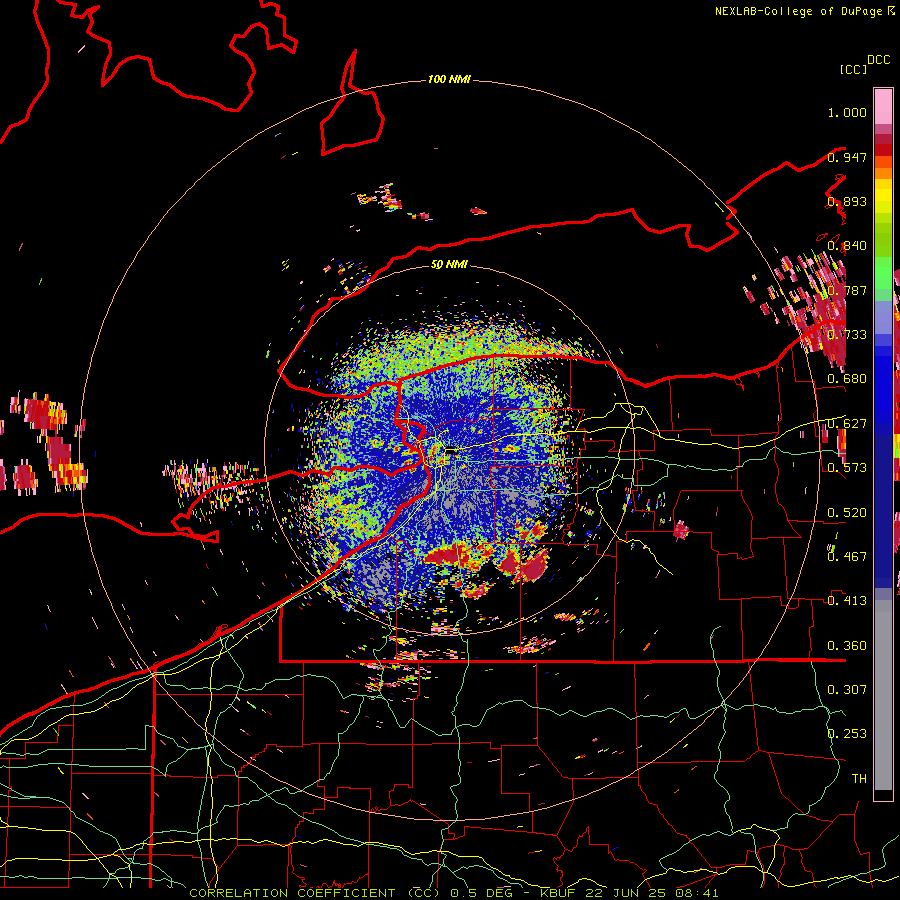Click the 50 NMI range ring label

449,264
